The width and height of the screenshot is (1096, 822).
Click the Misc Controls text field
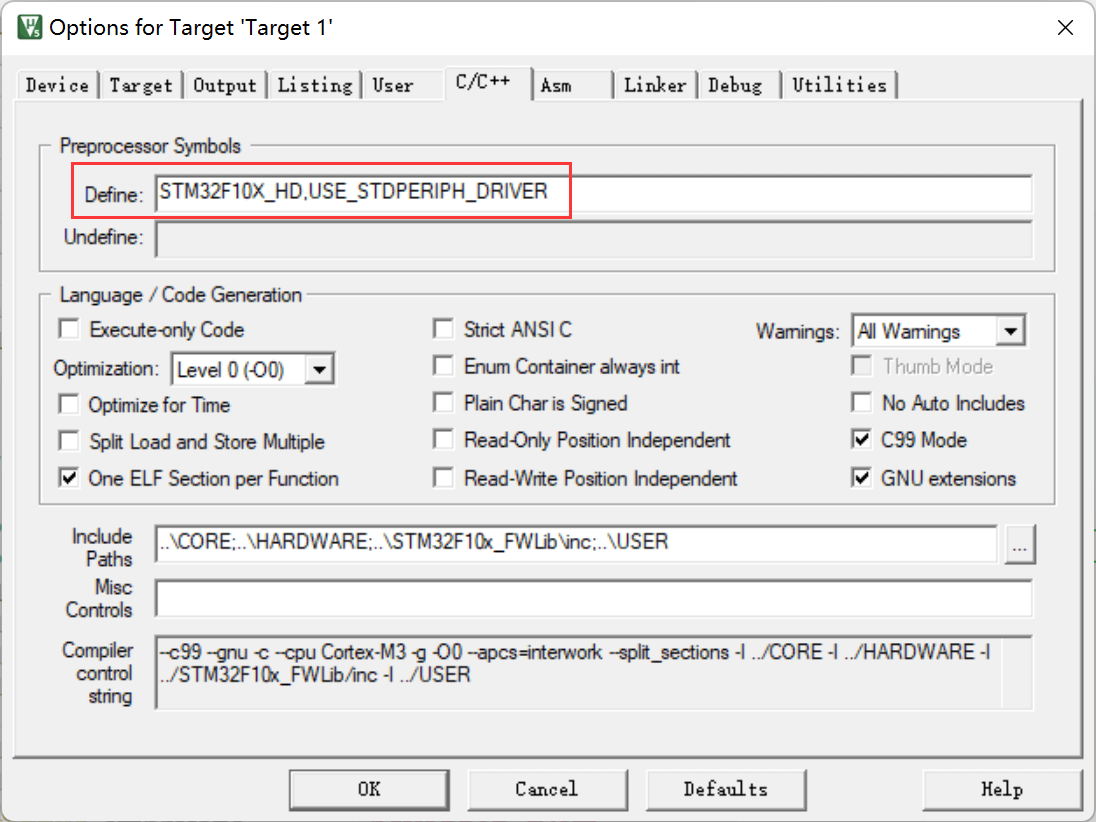[592, 599]
